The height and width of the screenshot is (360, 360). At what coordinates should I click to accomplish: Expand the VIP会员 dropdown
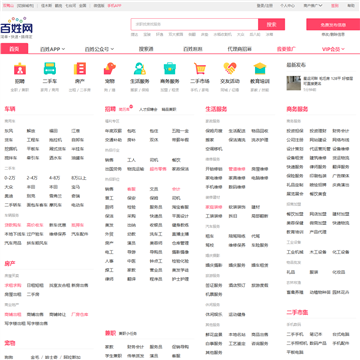(333, 49)
